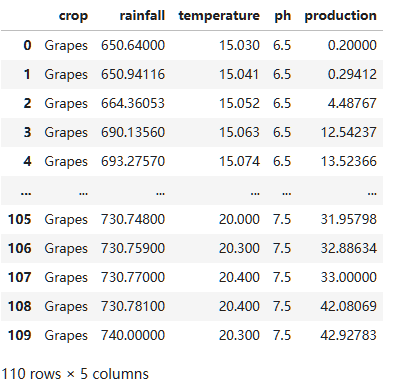Click the ph column header
411x392 pixels.
pyautogui.click(x=283, y=16)
